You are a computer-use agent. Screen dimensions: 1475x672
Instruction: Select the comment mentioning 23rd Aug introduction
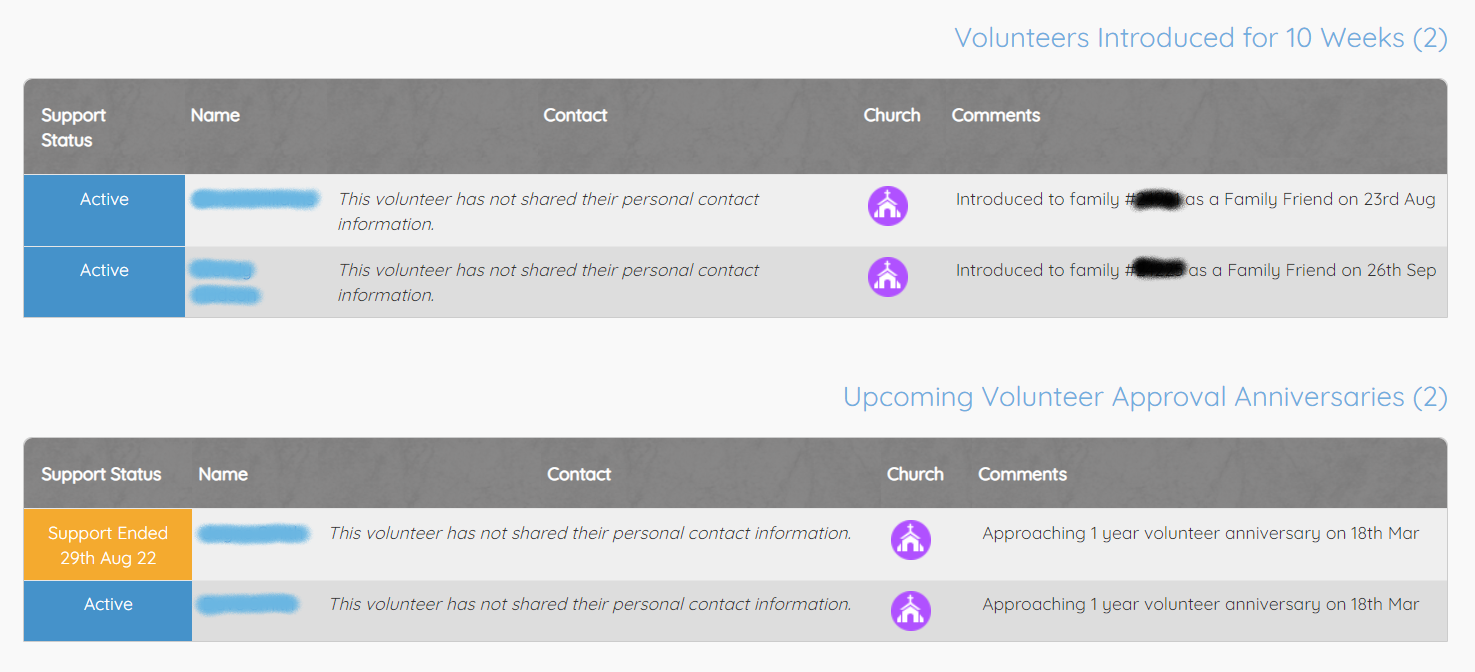1195,200
